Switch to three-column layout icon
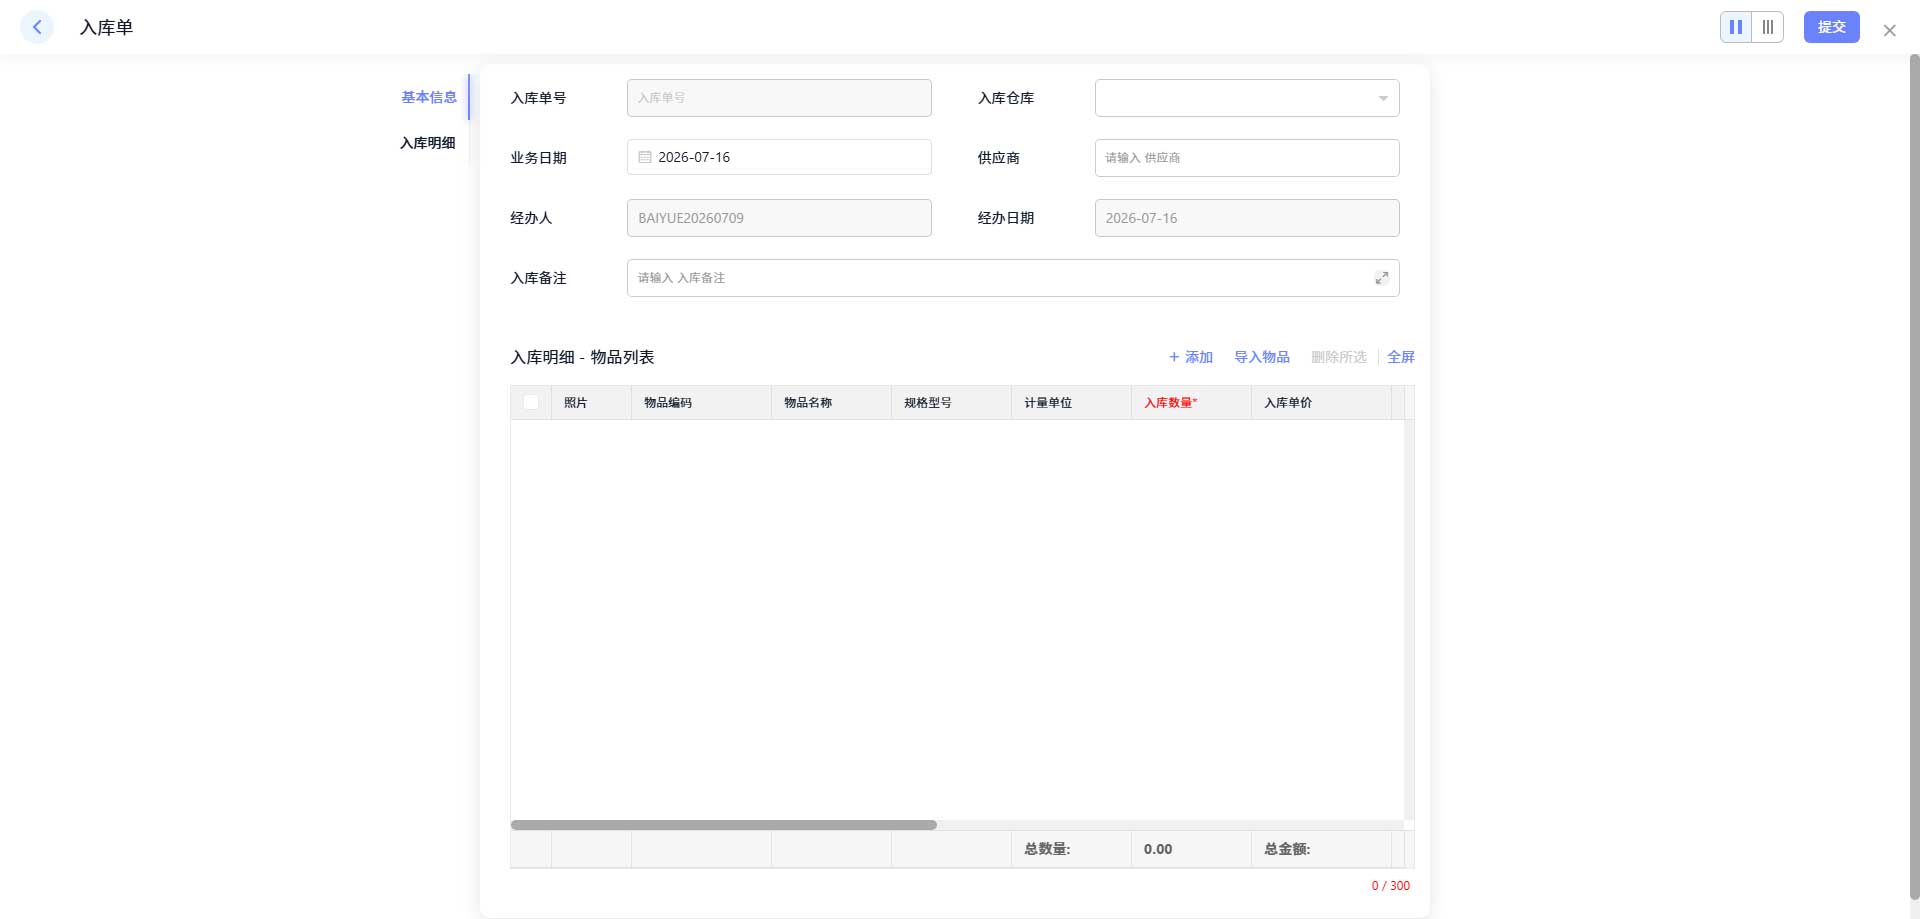Image resolution: width=1920 pixels, height=919 pixels. coord(1768,27)
